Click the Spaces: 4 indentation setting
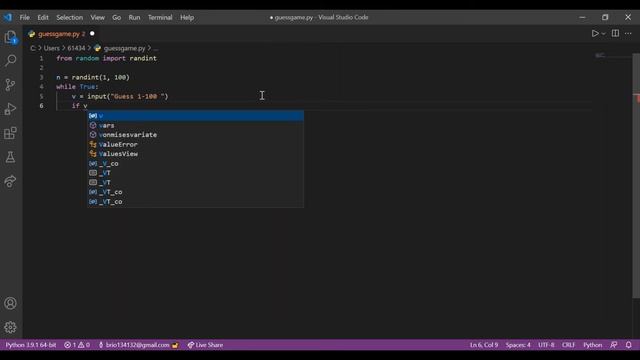 (518, 345)
